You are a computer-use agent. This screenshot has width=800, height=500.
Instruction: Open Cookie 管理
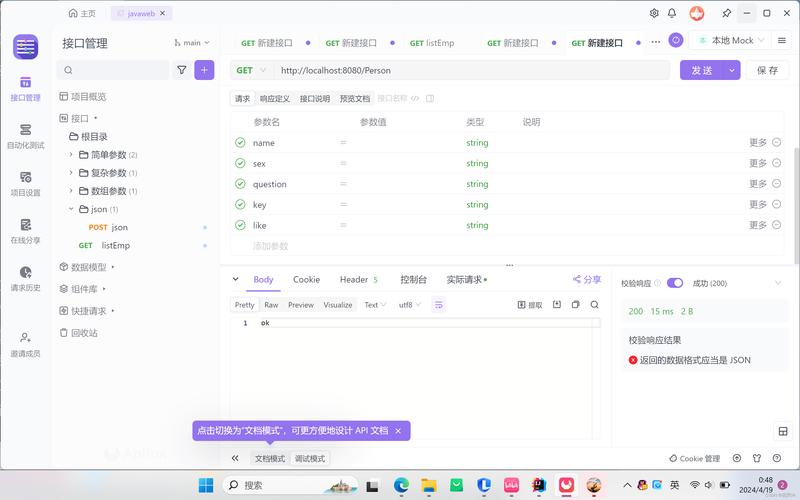coord(694,458)
